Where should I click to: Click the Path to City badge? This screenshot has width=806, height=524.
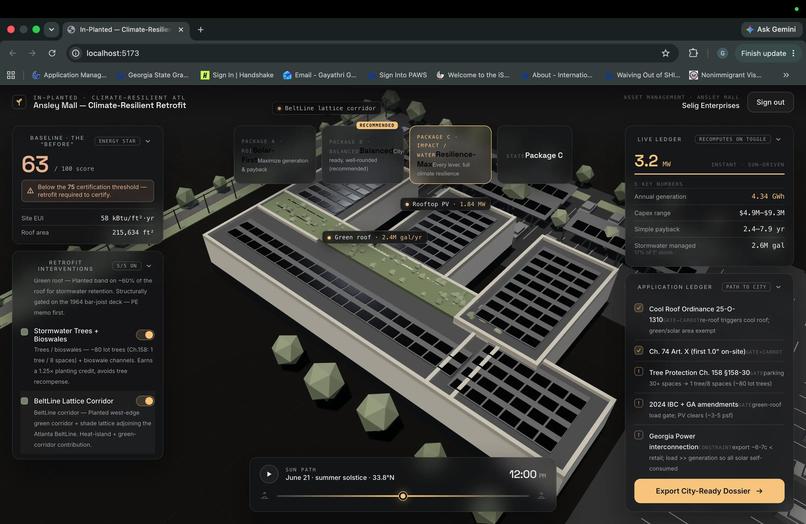click(746, 287)
